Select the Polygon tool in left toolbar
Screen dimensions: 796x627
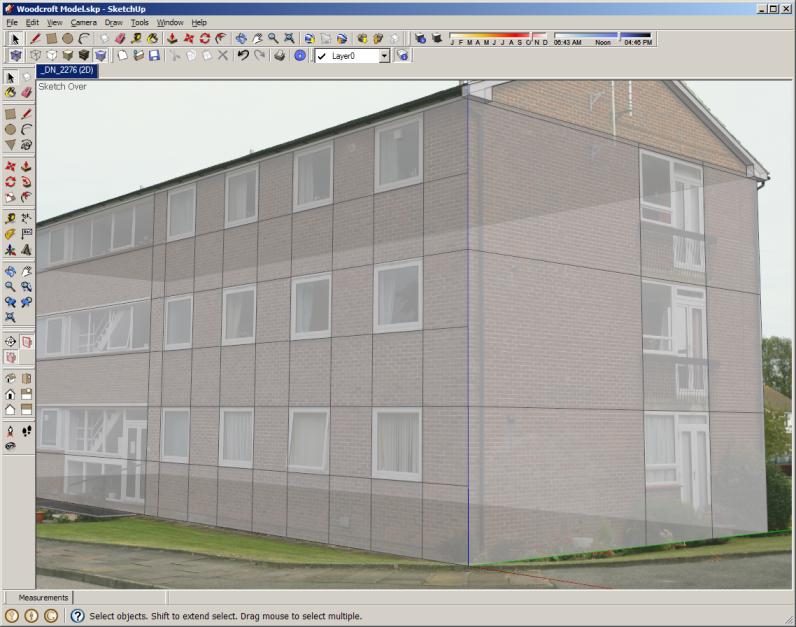(10, 145)
